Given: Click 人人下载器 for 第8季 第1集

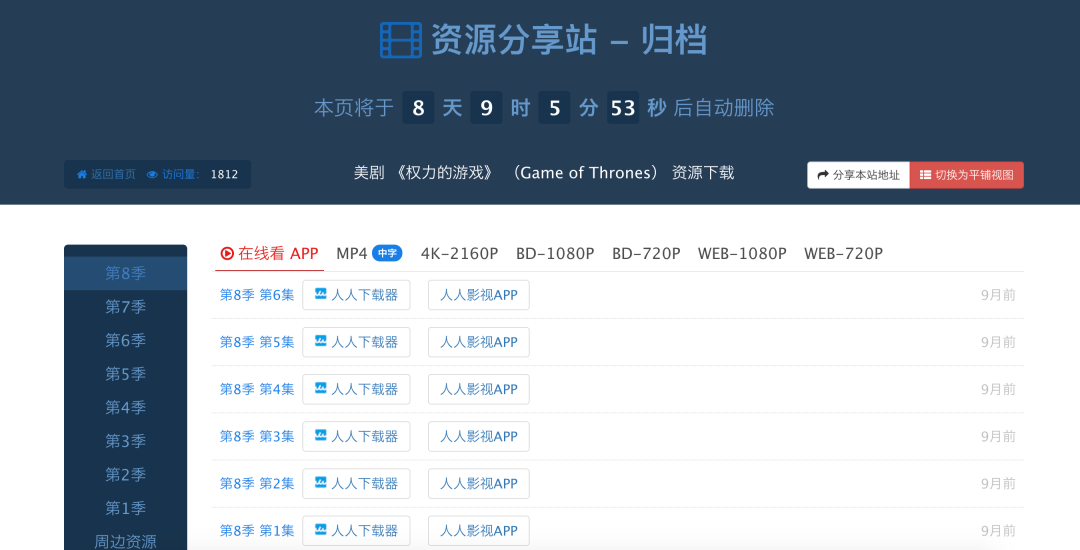Looking at the screenshot, I should click(x=356, y=531).
